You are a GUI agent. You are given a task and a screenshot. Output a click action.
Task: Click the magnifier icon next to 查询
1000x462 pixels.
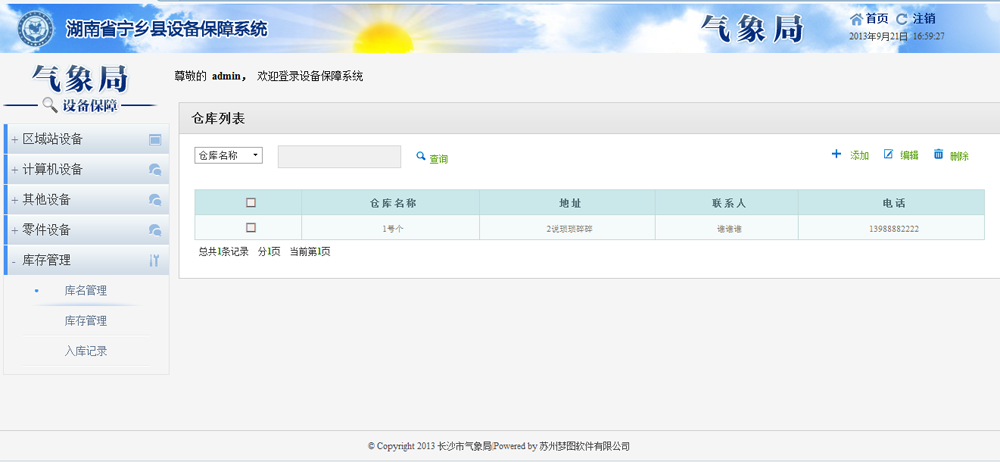421,156
